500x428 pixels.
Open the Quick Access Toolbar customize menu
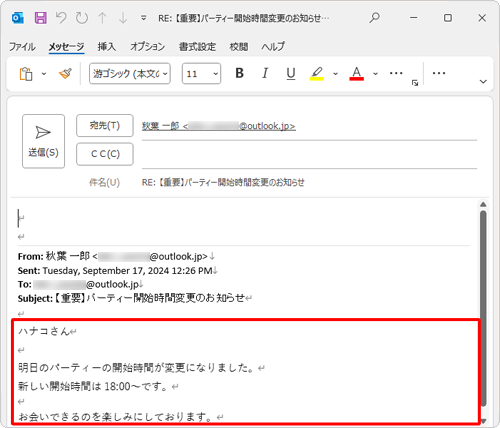coord(144,18)
